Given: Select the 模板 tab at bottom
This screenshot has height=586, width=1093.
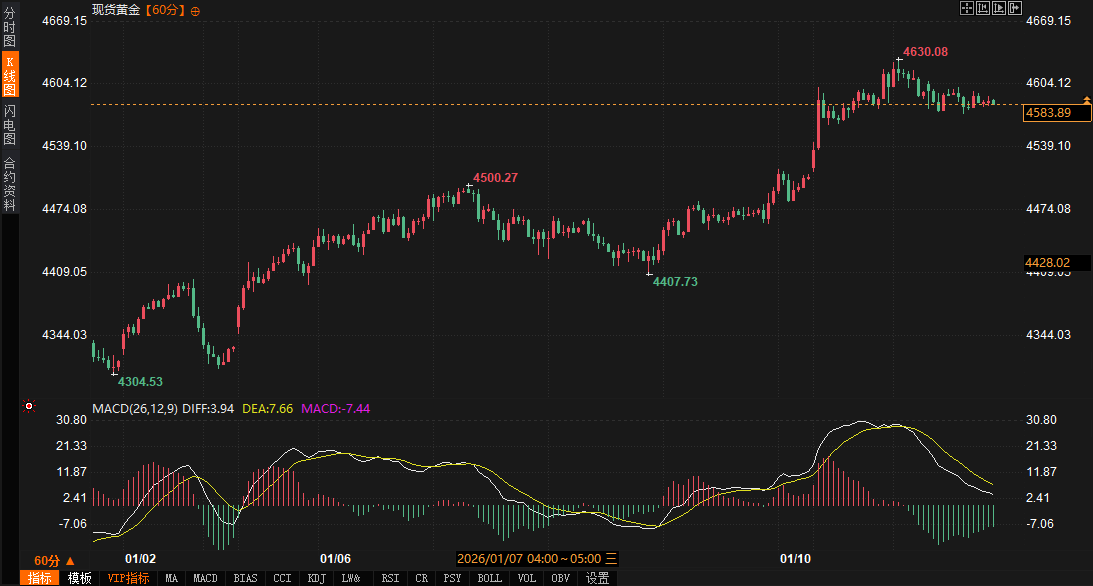Looking at the screenshot, I should pyautogui.click(x=80, y=578).
